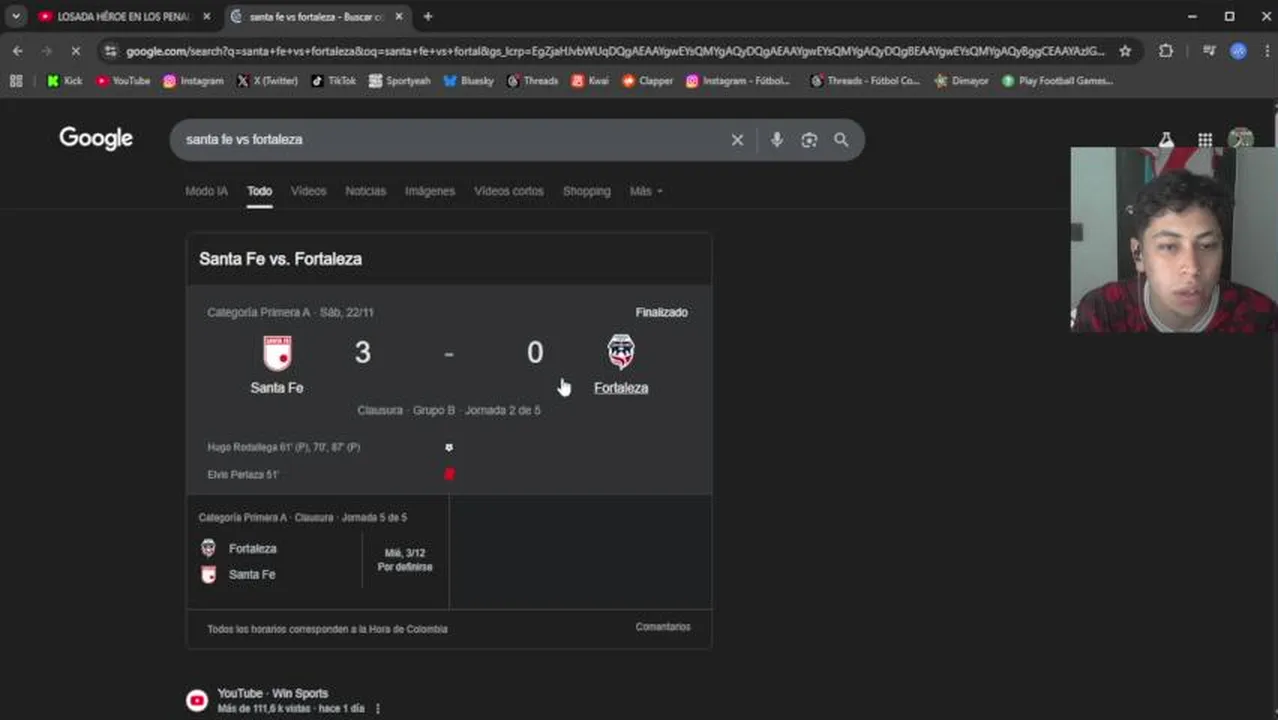Viewport: 1278px width, 720px height.
Task: Open the Instagram - Fútbol bookmark
Action: pyautogui.click(x=738, y=81)
